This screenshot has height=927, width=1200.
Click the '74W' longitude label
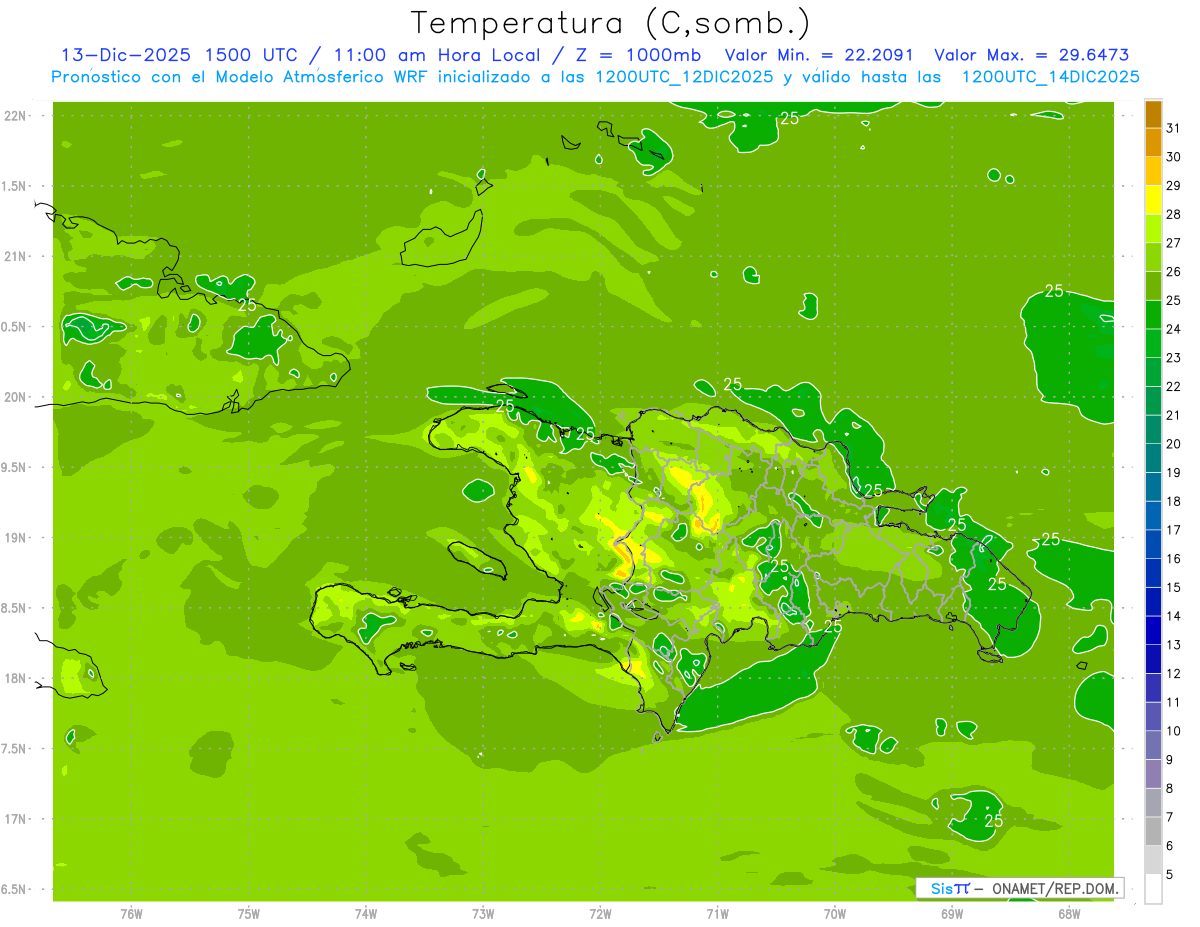coord(366,913)
